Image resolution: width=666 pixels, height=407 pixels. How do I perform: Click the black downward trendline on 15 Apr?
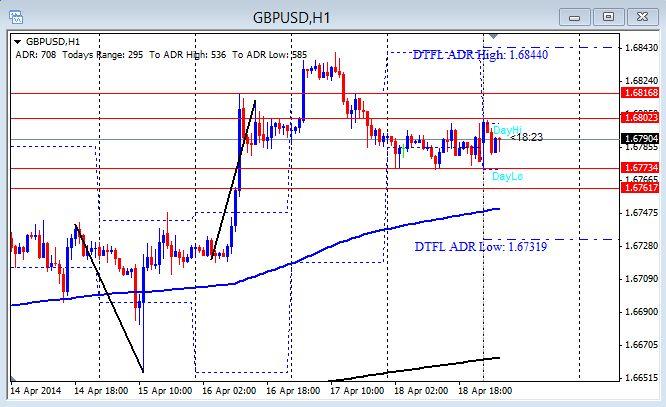[x=109, y=298]
